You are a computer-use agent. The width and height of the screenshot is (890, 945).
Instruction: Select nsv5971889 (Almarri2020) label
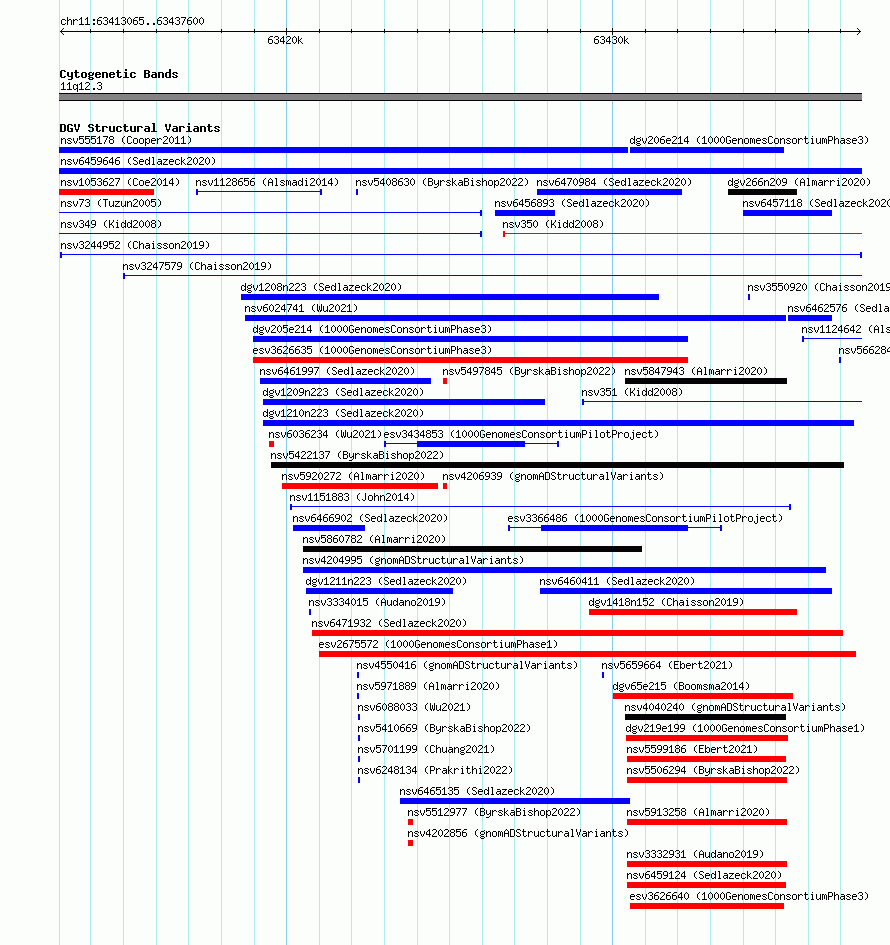428,686
